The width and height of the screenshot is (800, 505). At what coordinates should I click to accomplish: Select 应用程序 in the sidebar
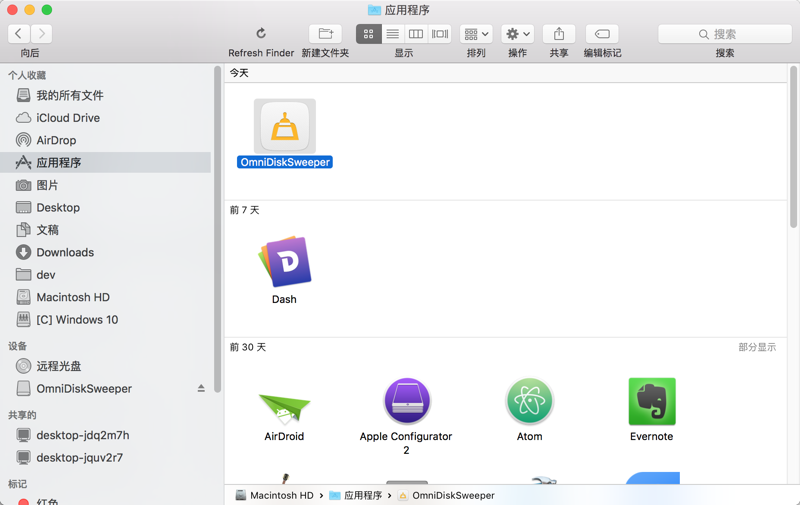[106, 163]
